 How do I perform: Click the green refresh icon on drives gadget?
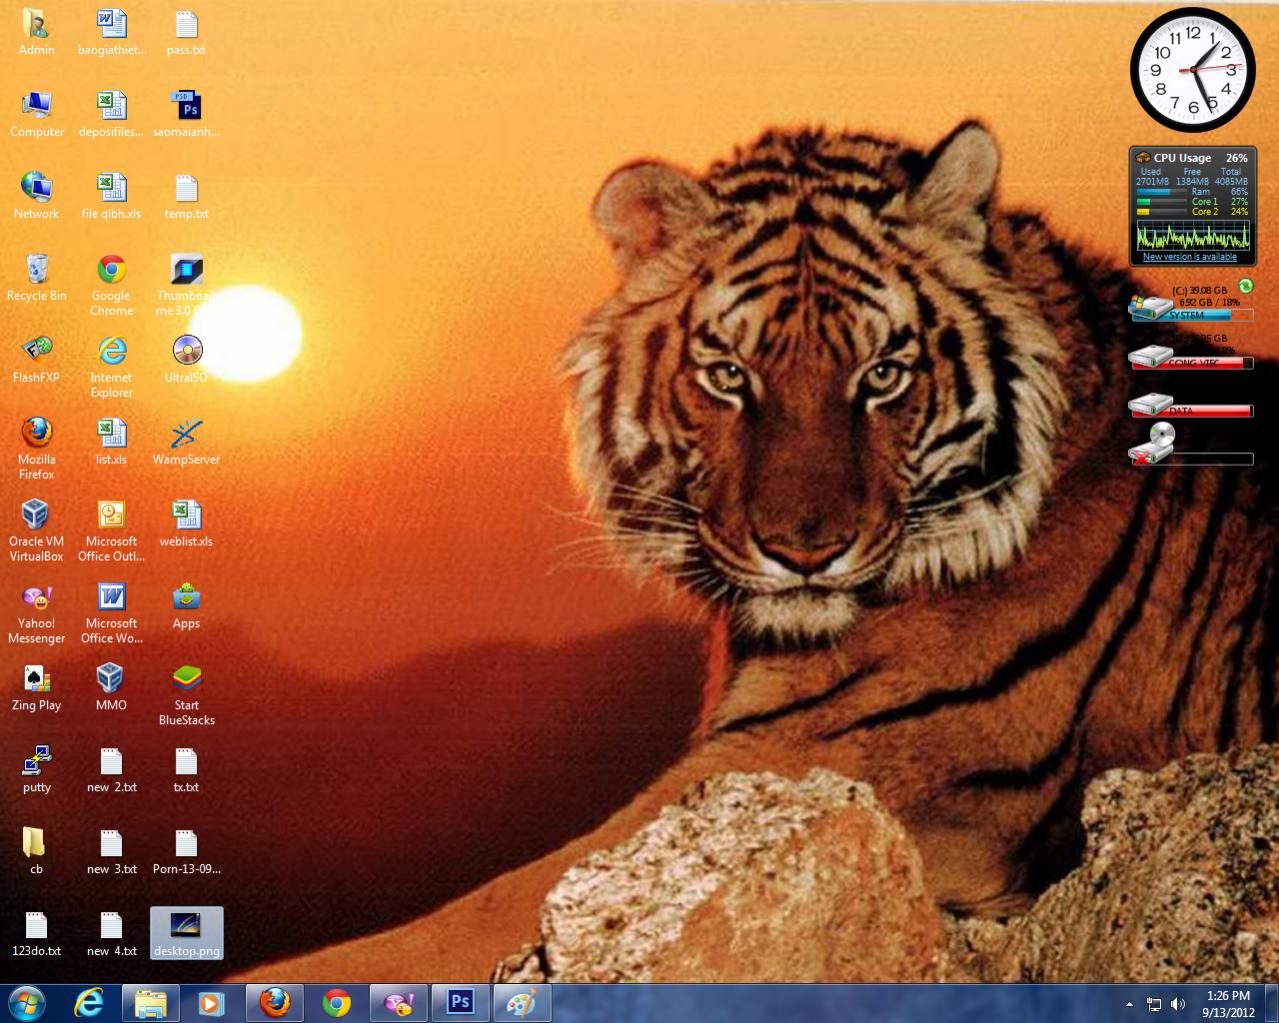[1245, 286]
